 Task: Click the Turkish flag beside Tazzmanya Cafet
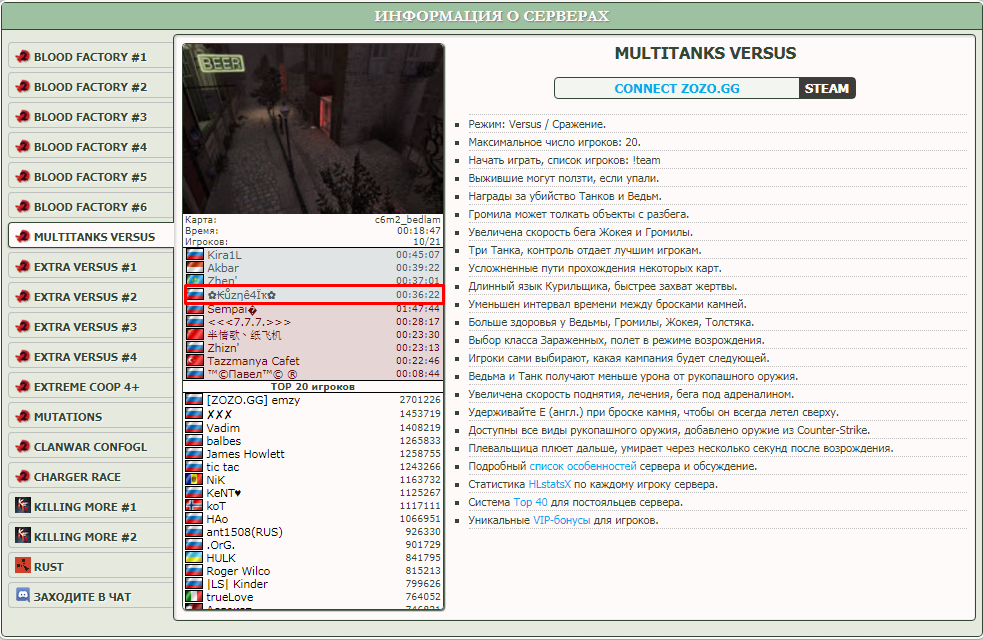coord(195,361)
